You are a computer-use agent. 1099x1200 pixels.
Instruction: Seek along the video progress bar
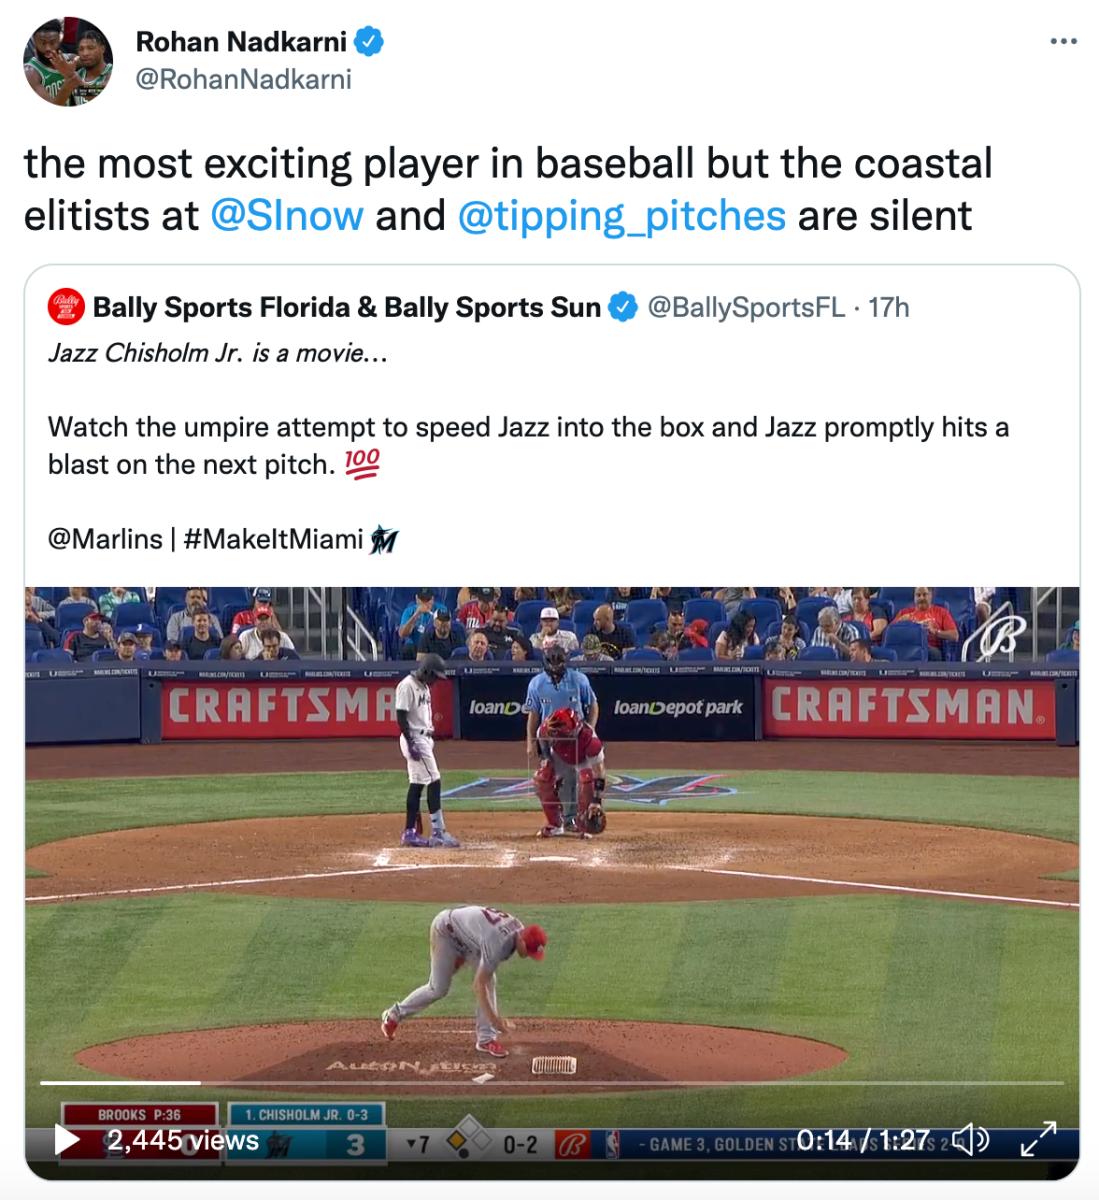point(550,1082)
